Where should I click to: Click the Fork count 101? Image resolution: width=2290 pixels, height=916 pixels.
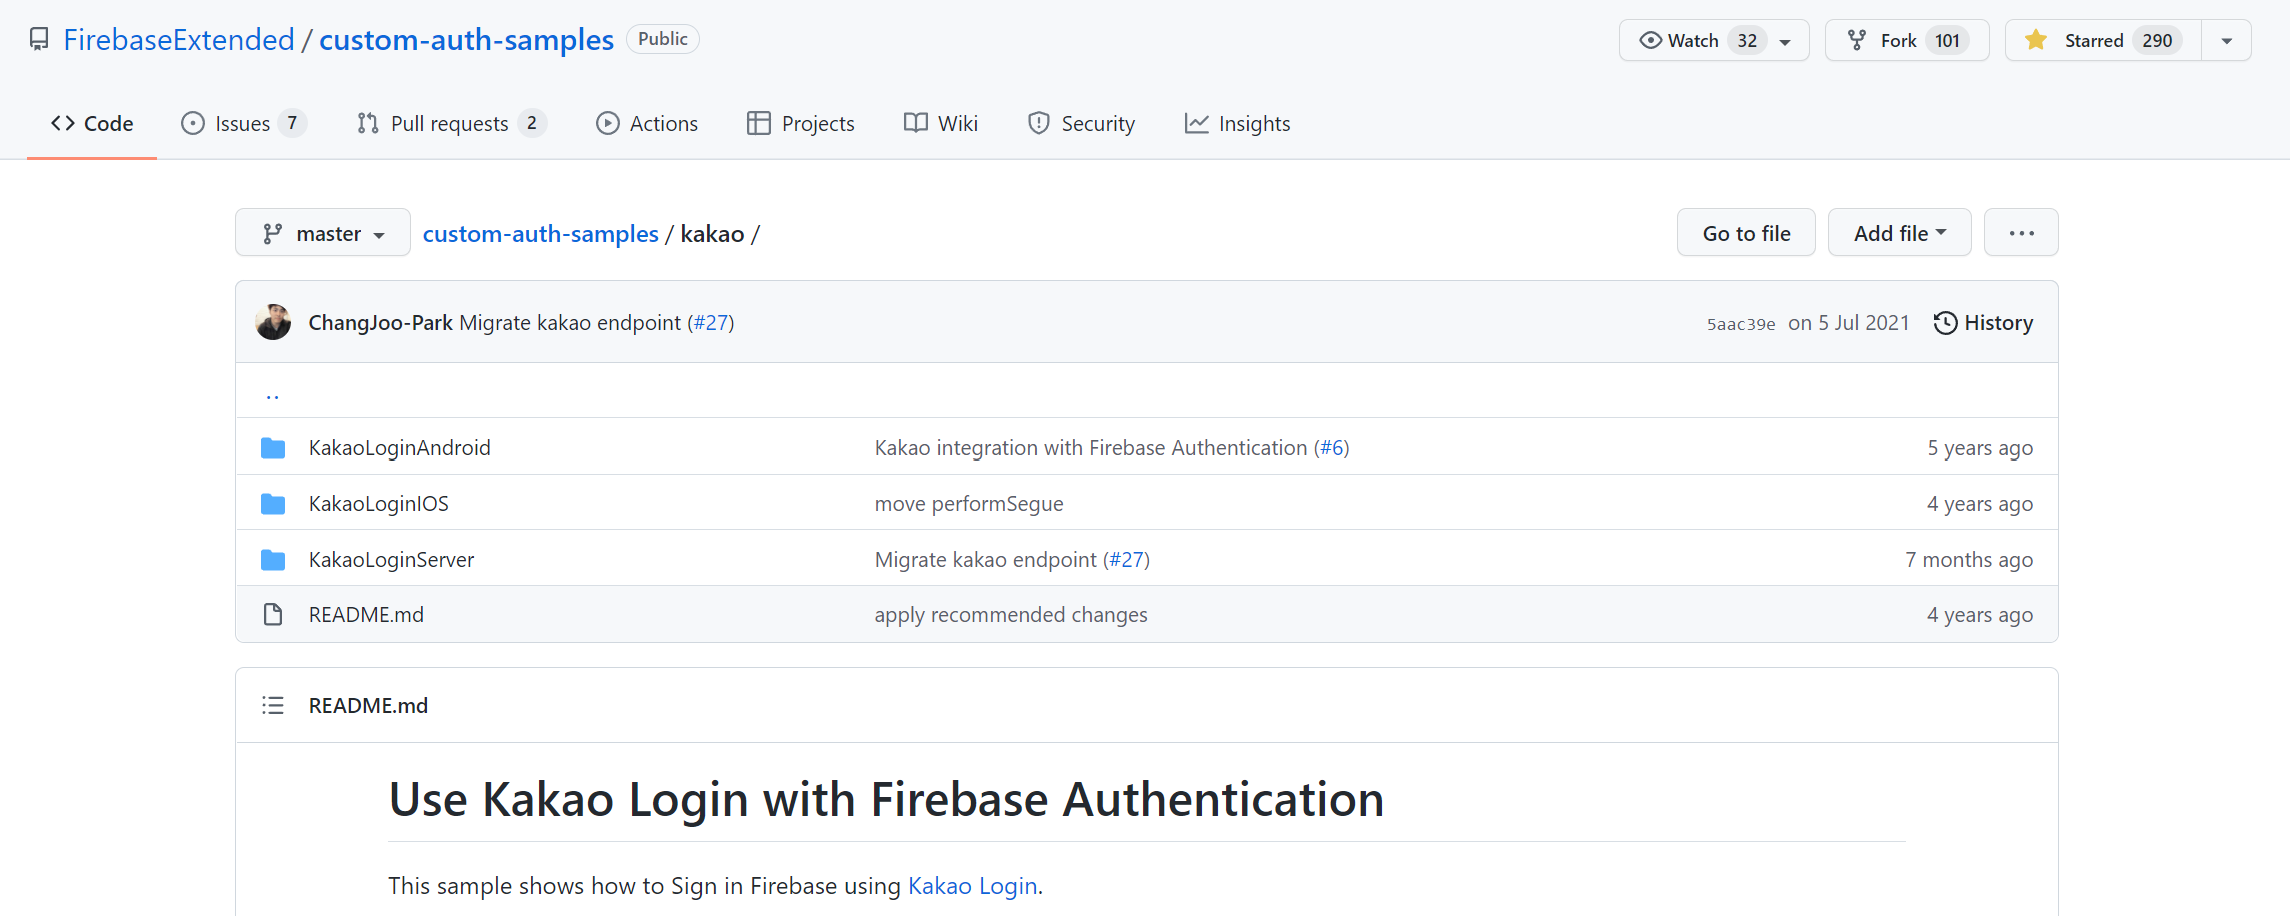[x=1947, y=41]
